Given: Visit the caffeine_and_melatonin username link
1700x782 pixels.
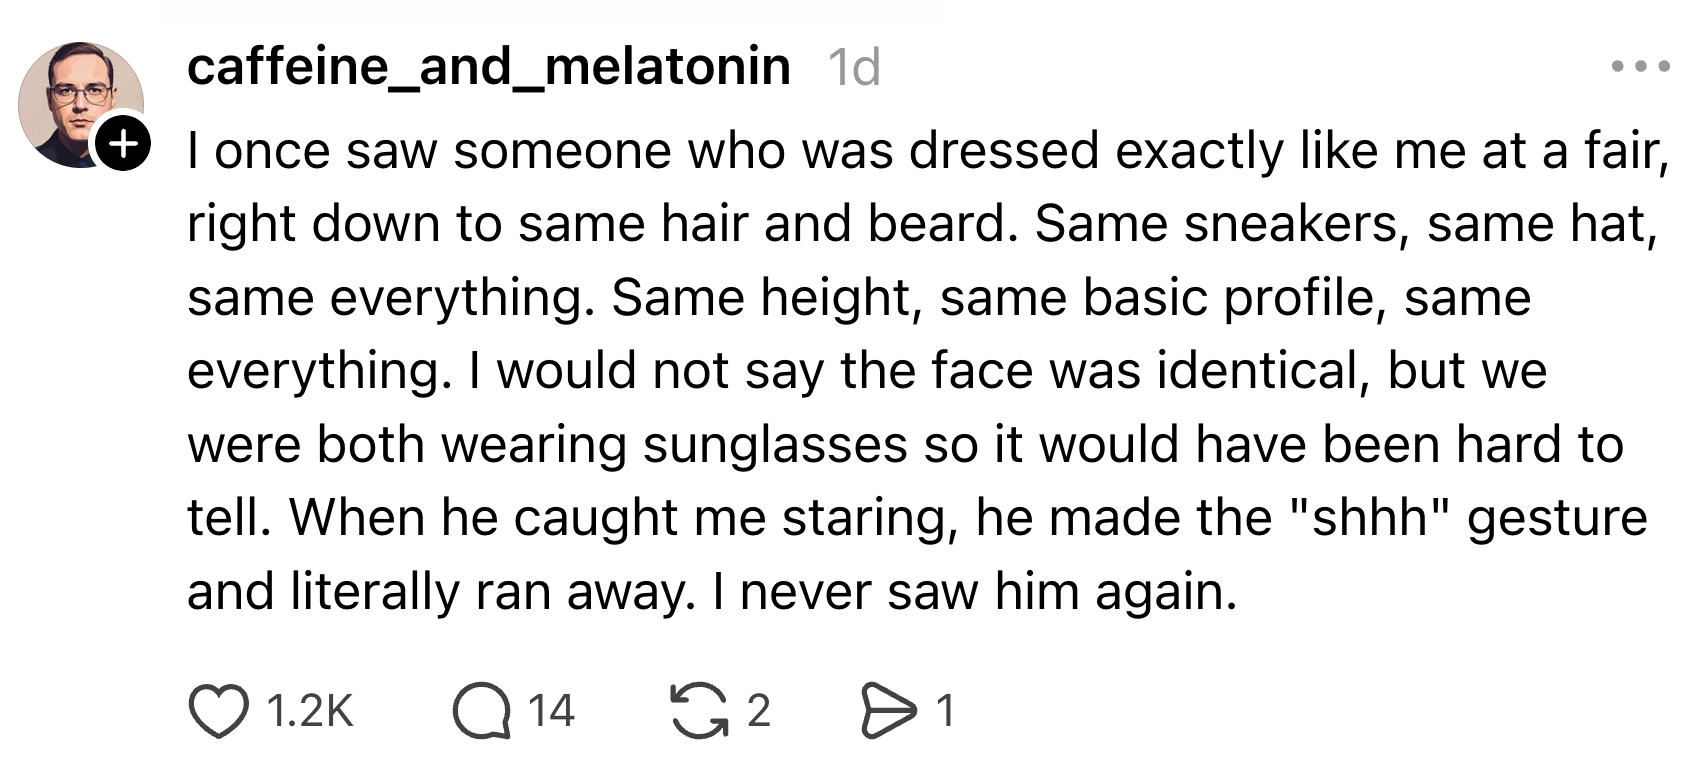Looking at the screenshot, I should click(488, 67).
